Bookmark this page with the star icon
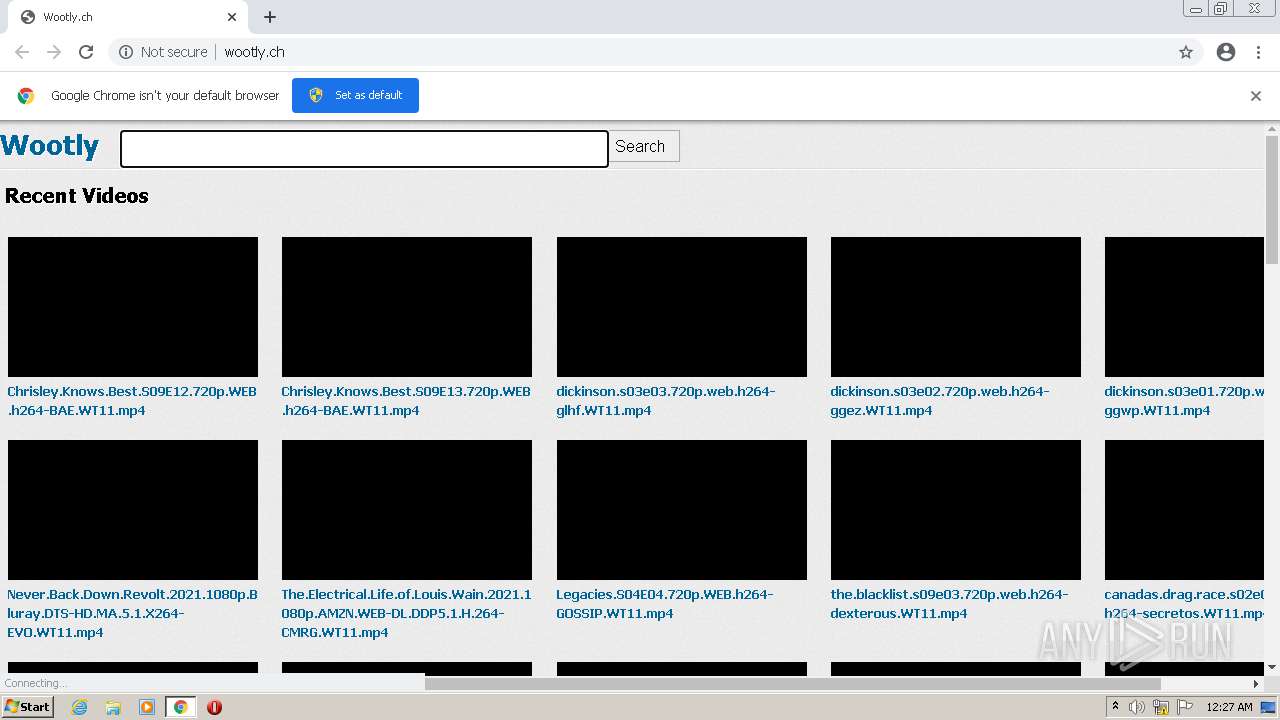Image resolution: width=1280 pixels, height=720 pixels. (1186, 52)
